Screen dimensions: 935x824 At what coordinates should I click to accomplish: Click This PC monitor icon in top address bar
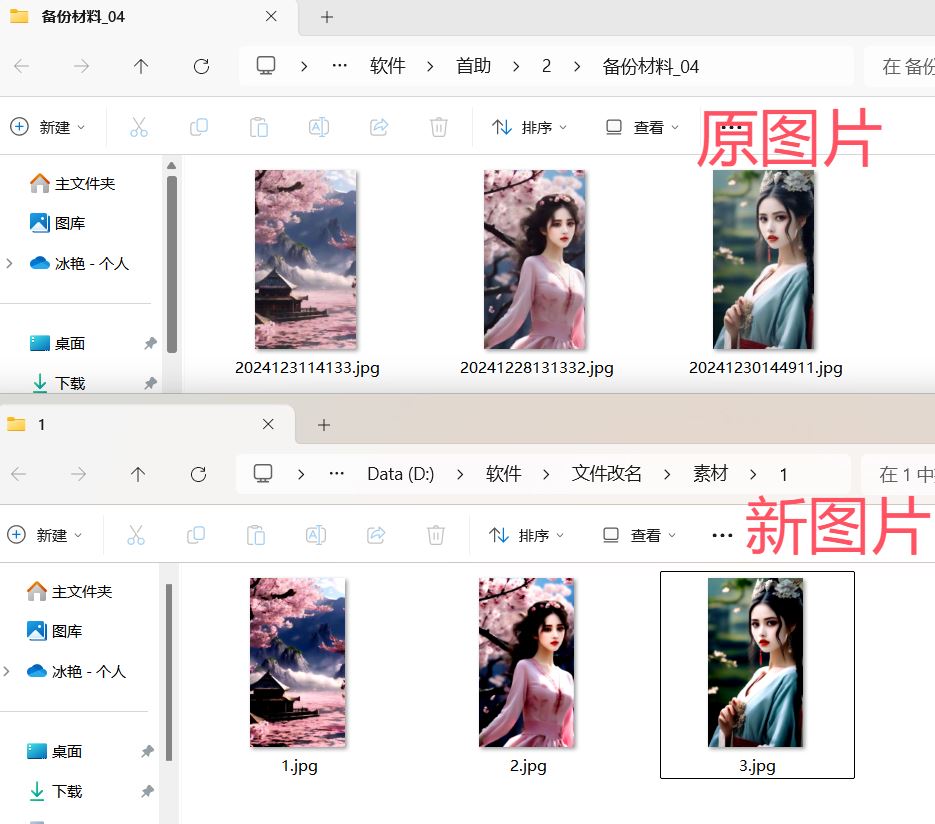266,65
